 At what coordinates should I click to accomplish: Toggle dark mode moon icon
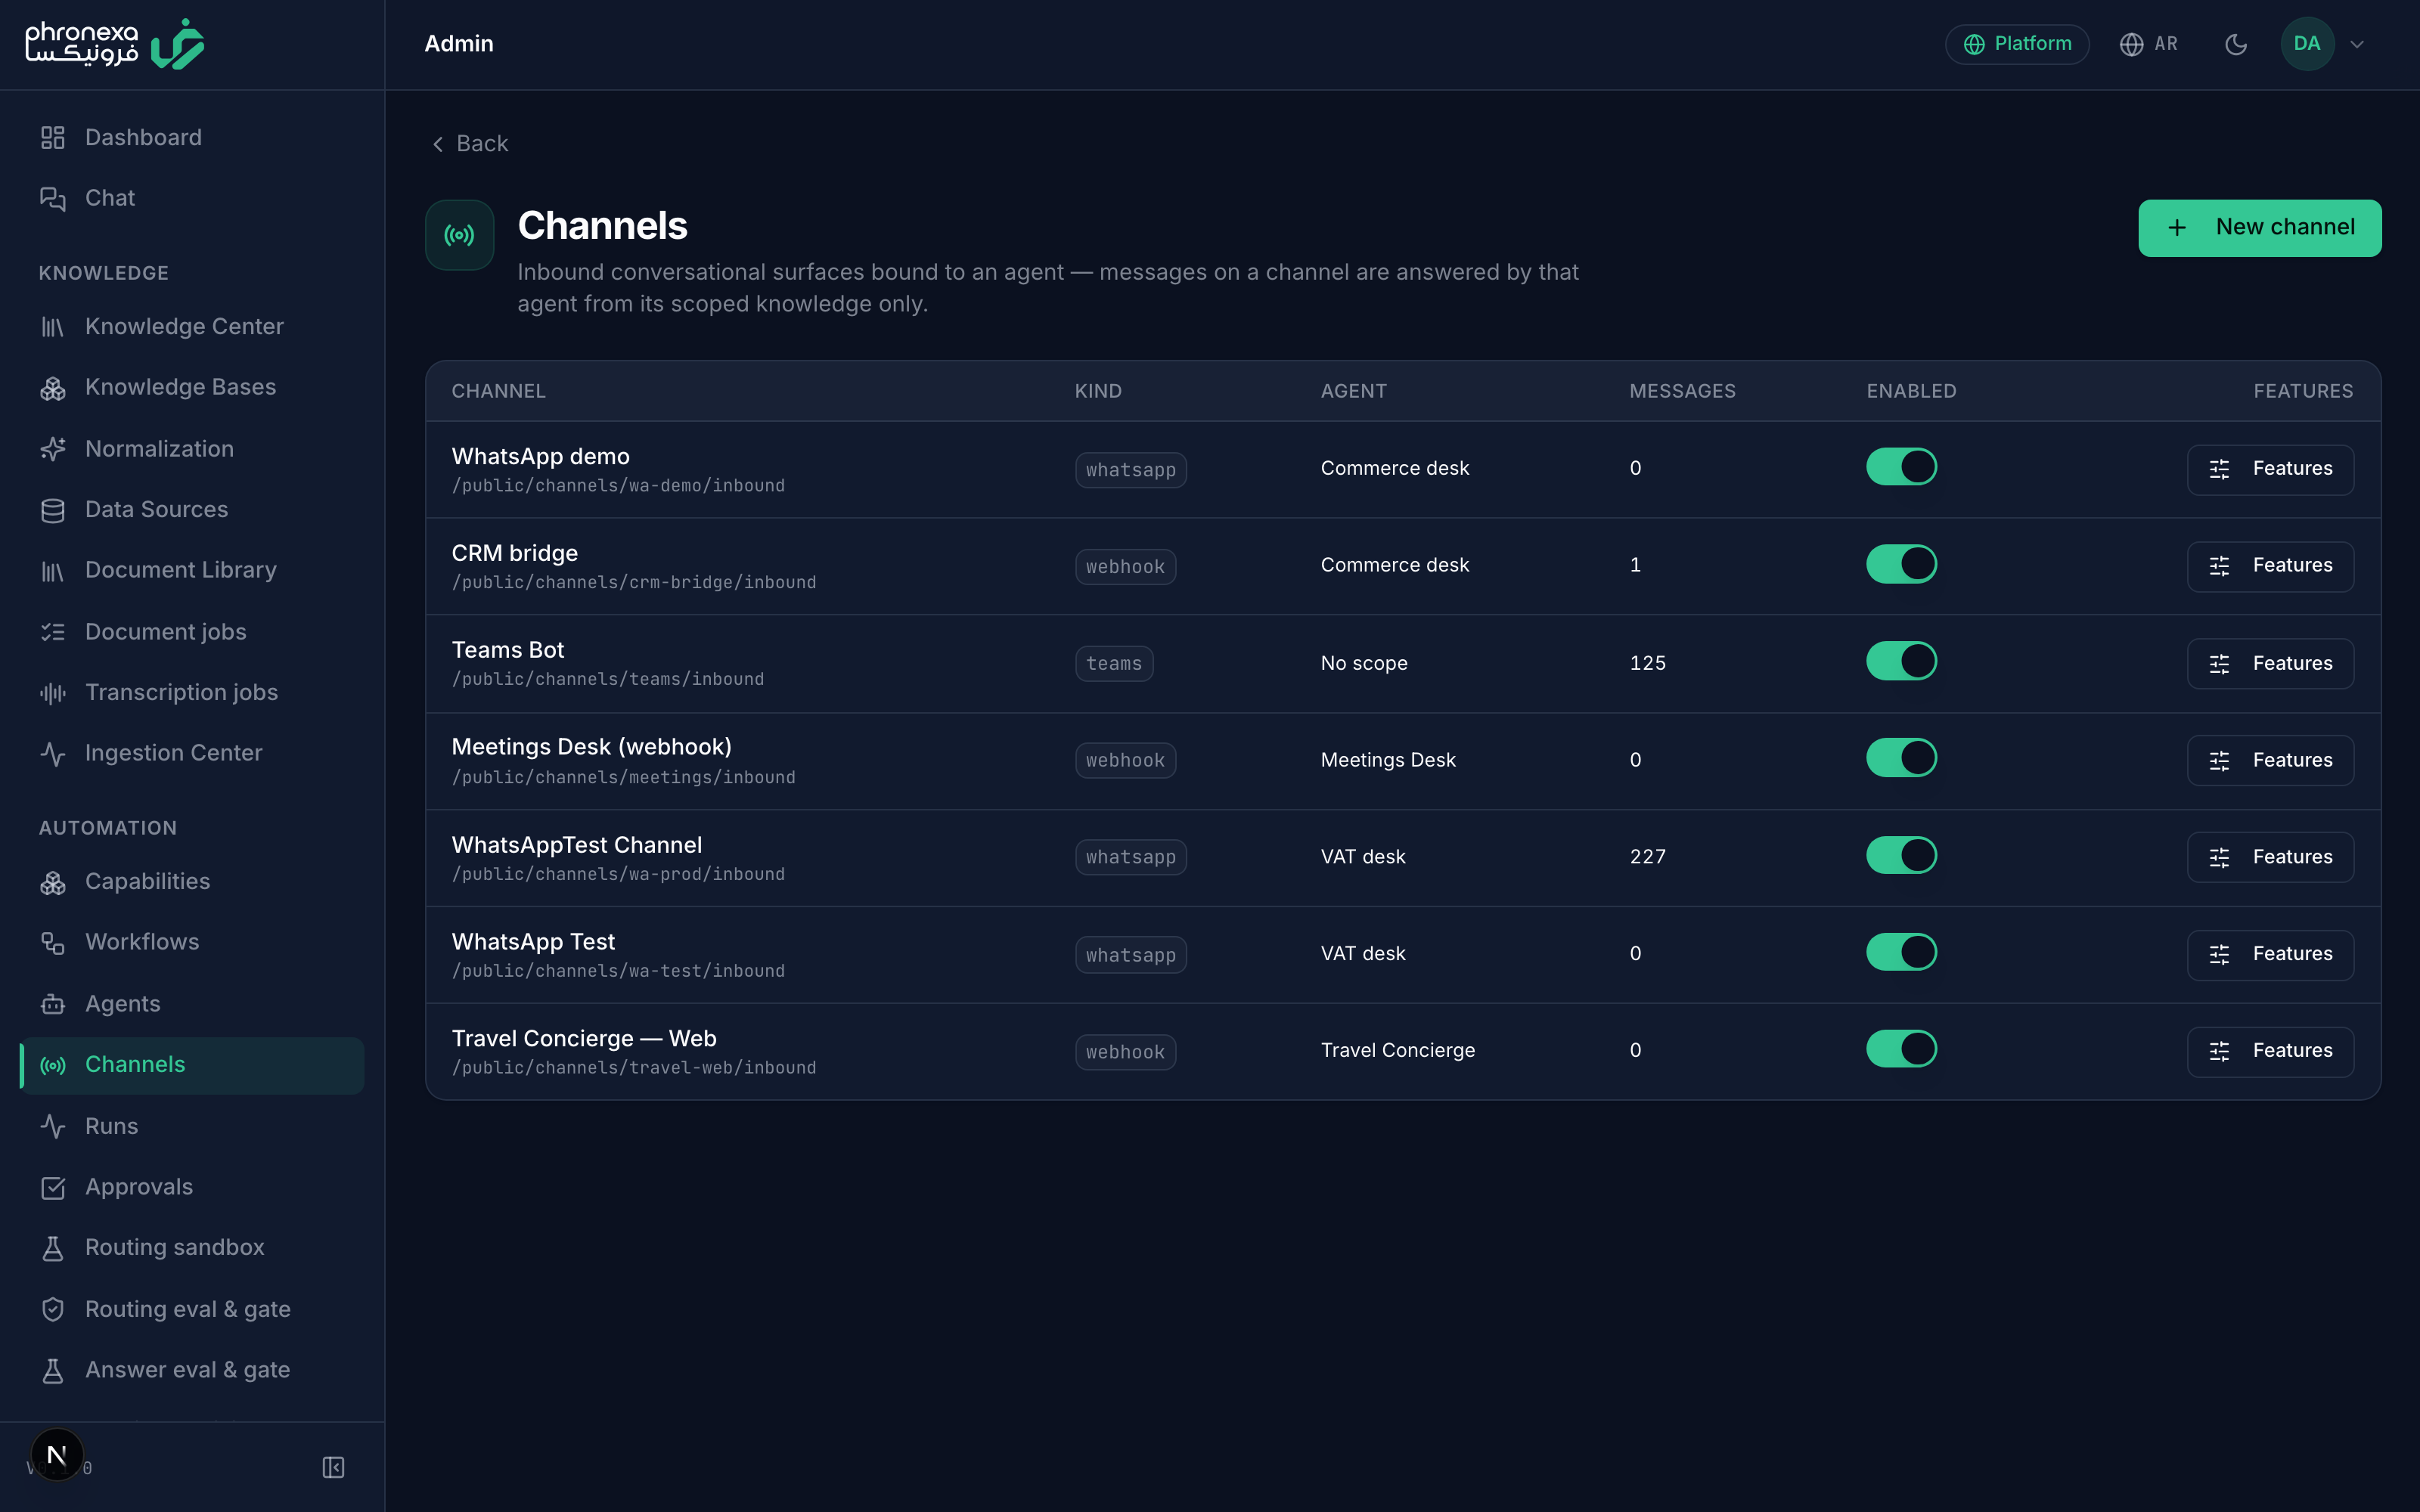[2236, 44]
